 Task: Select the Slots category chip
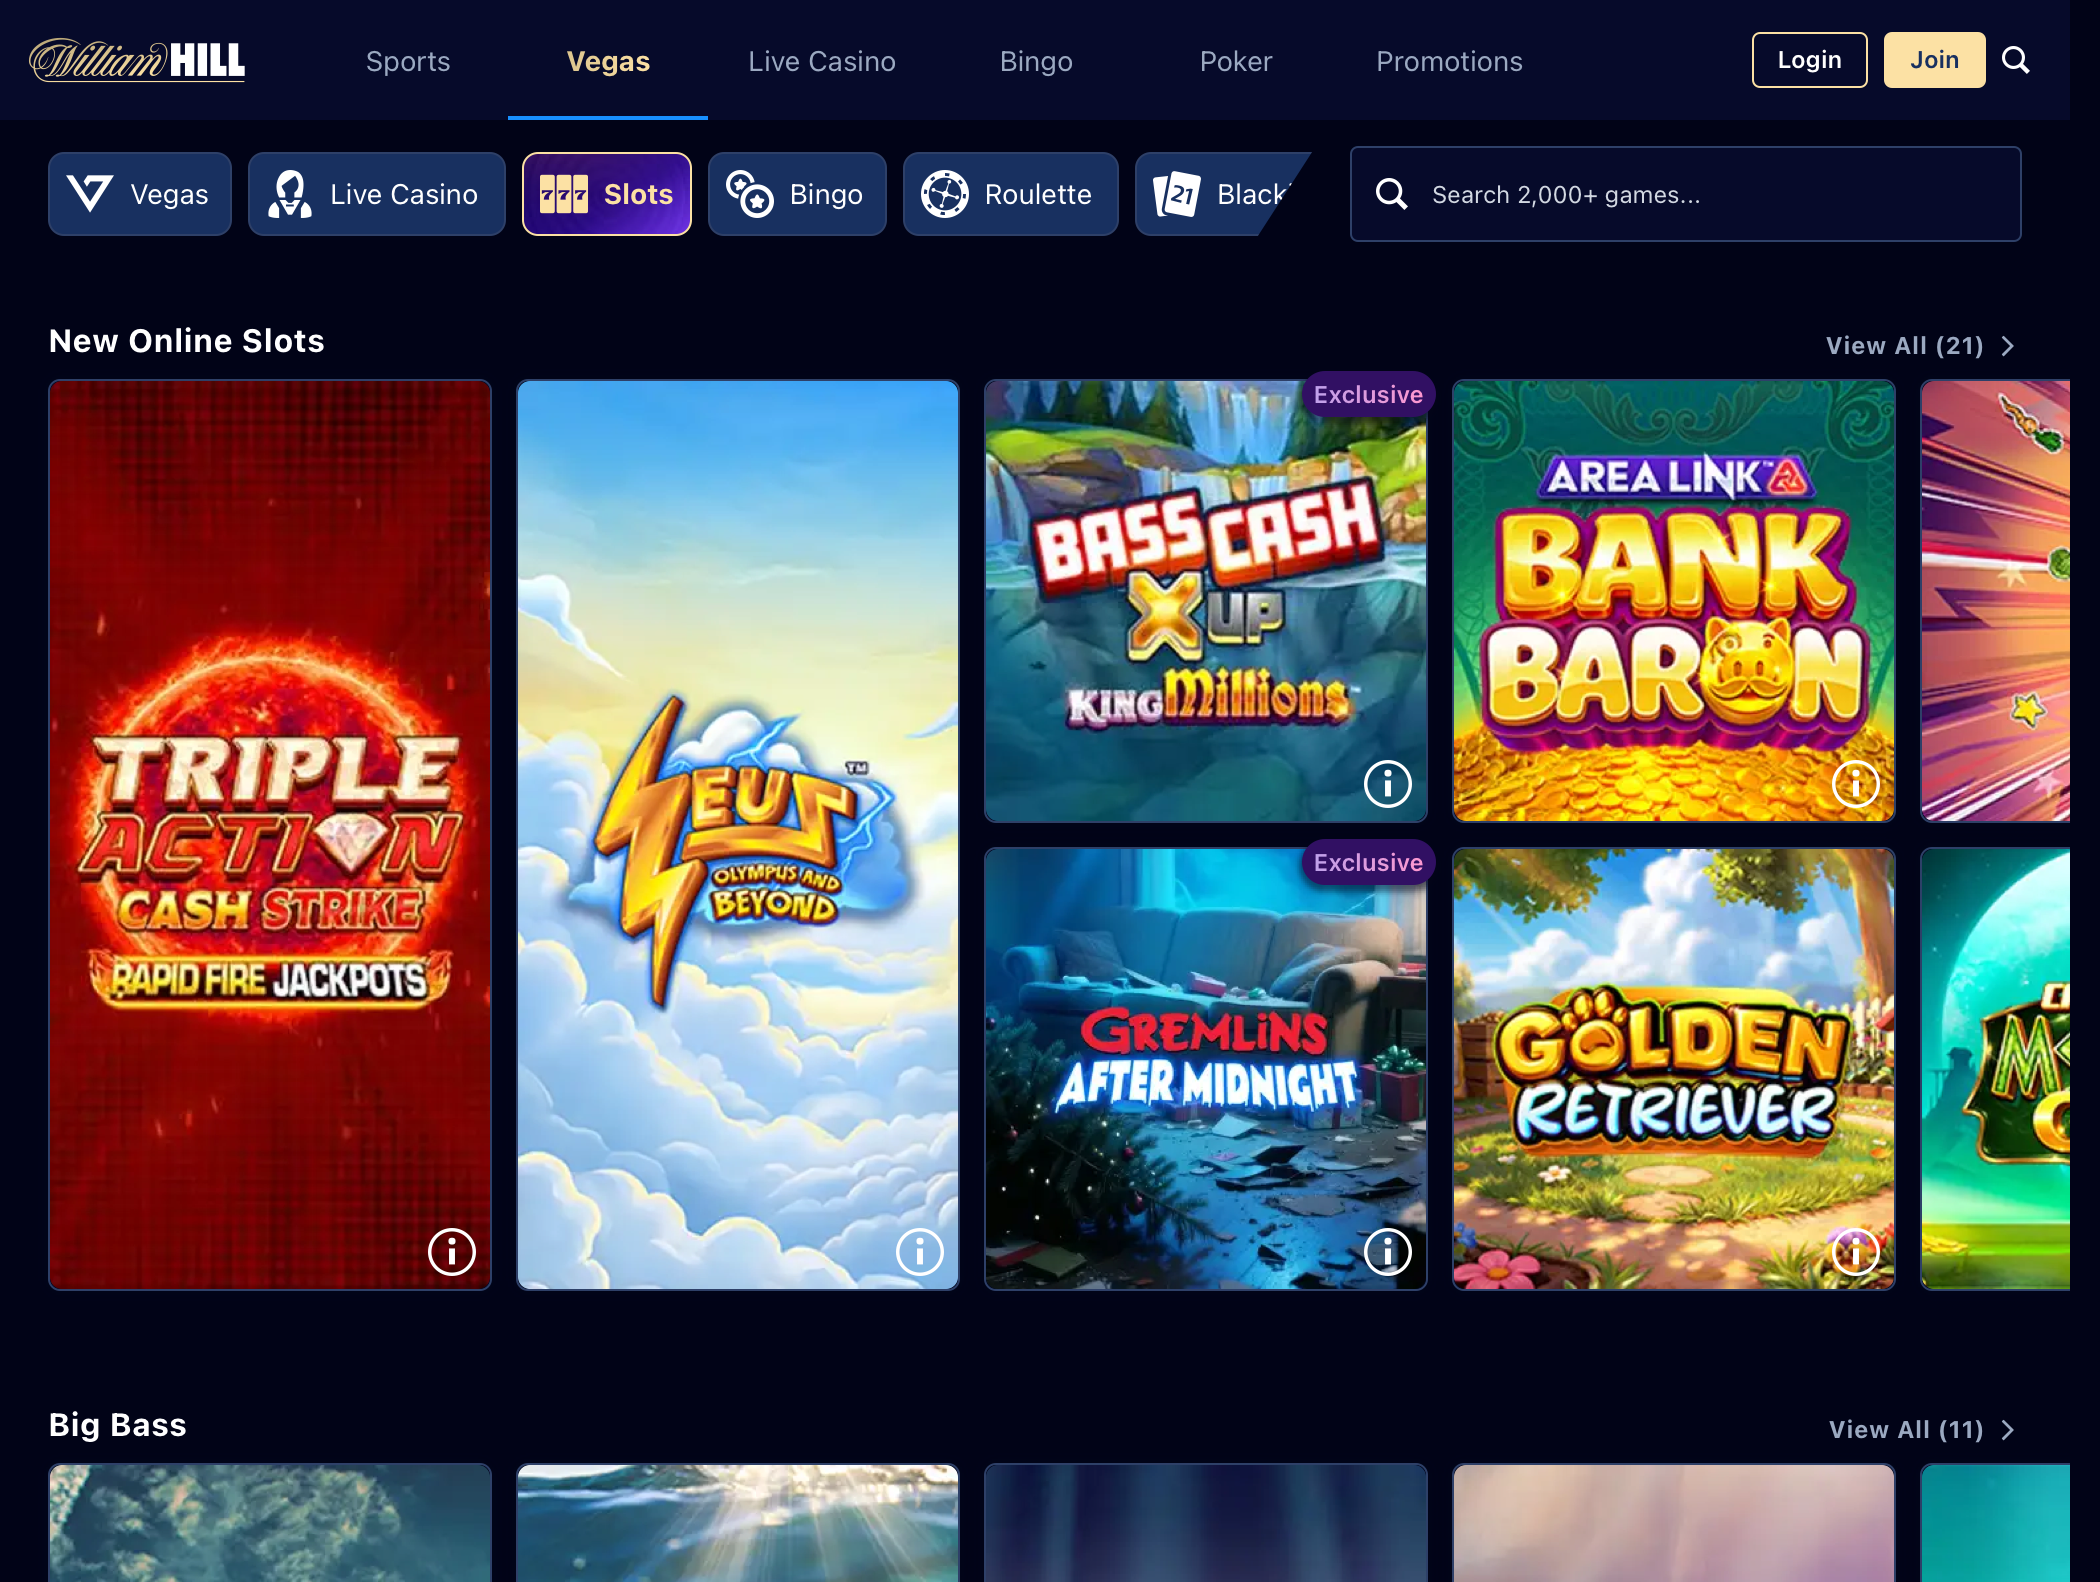(x=606, y=194)
